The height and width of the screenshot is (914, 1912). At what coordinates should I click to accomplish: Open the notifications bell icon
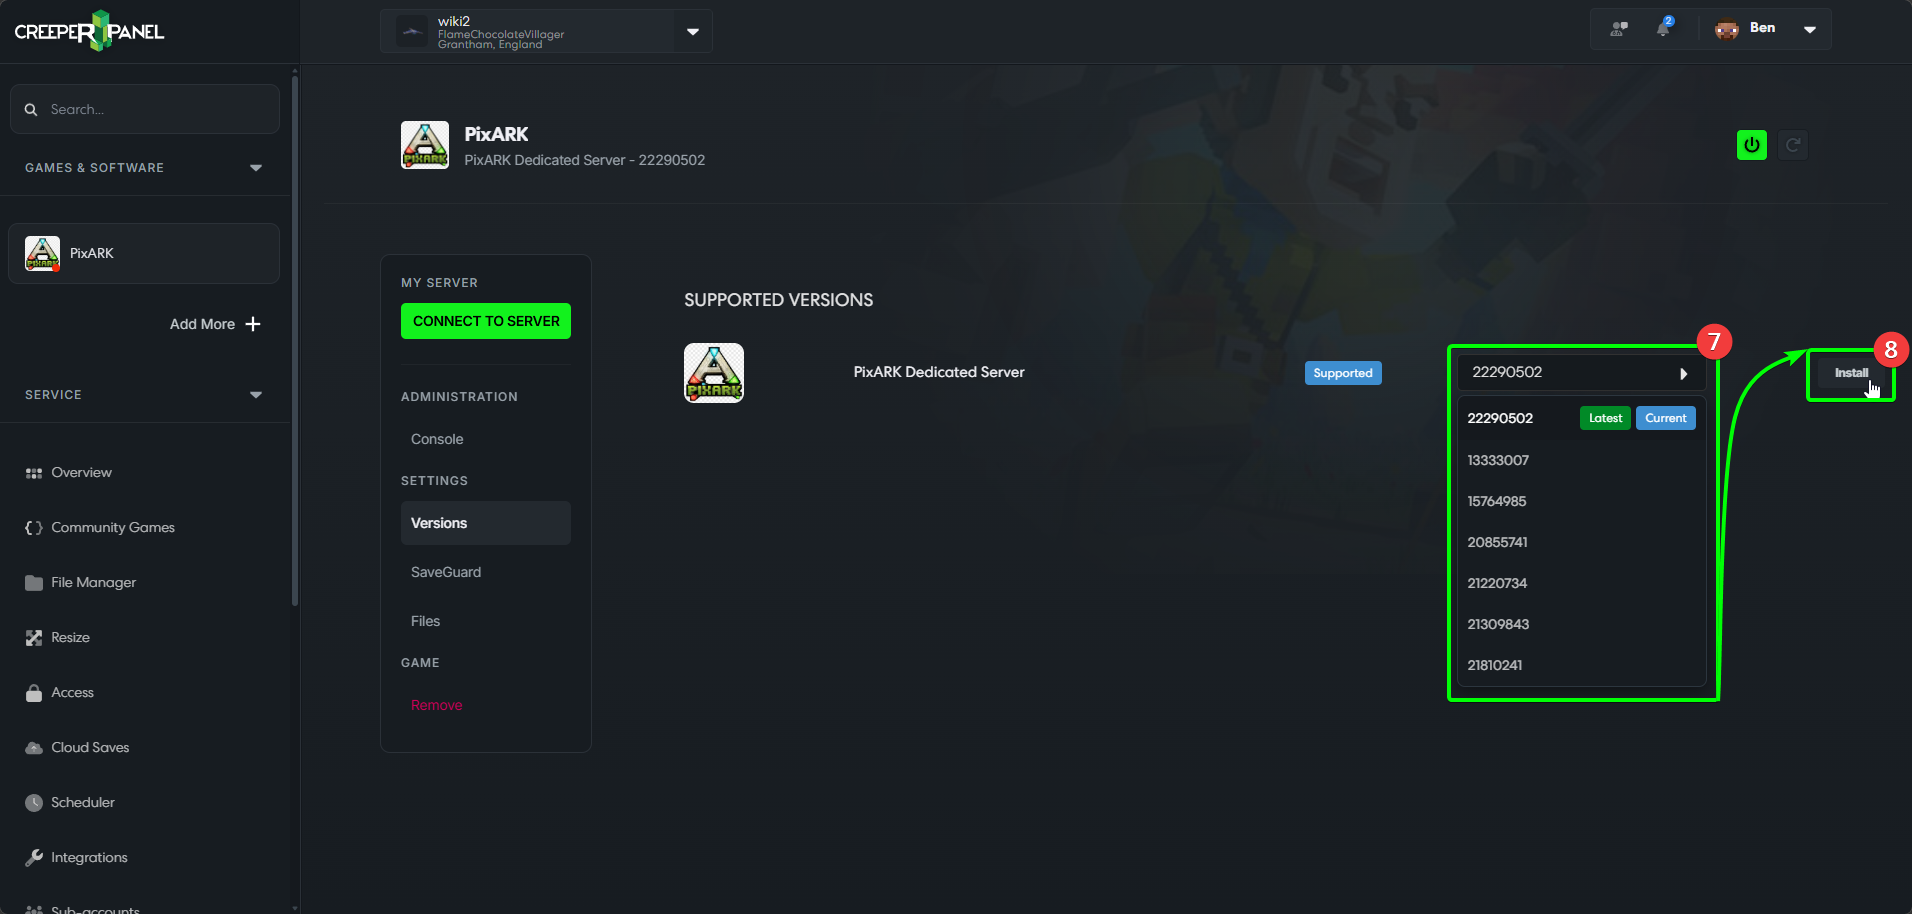(1663, 29)
